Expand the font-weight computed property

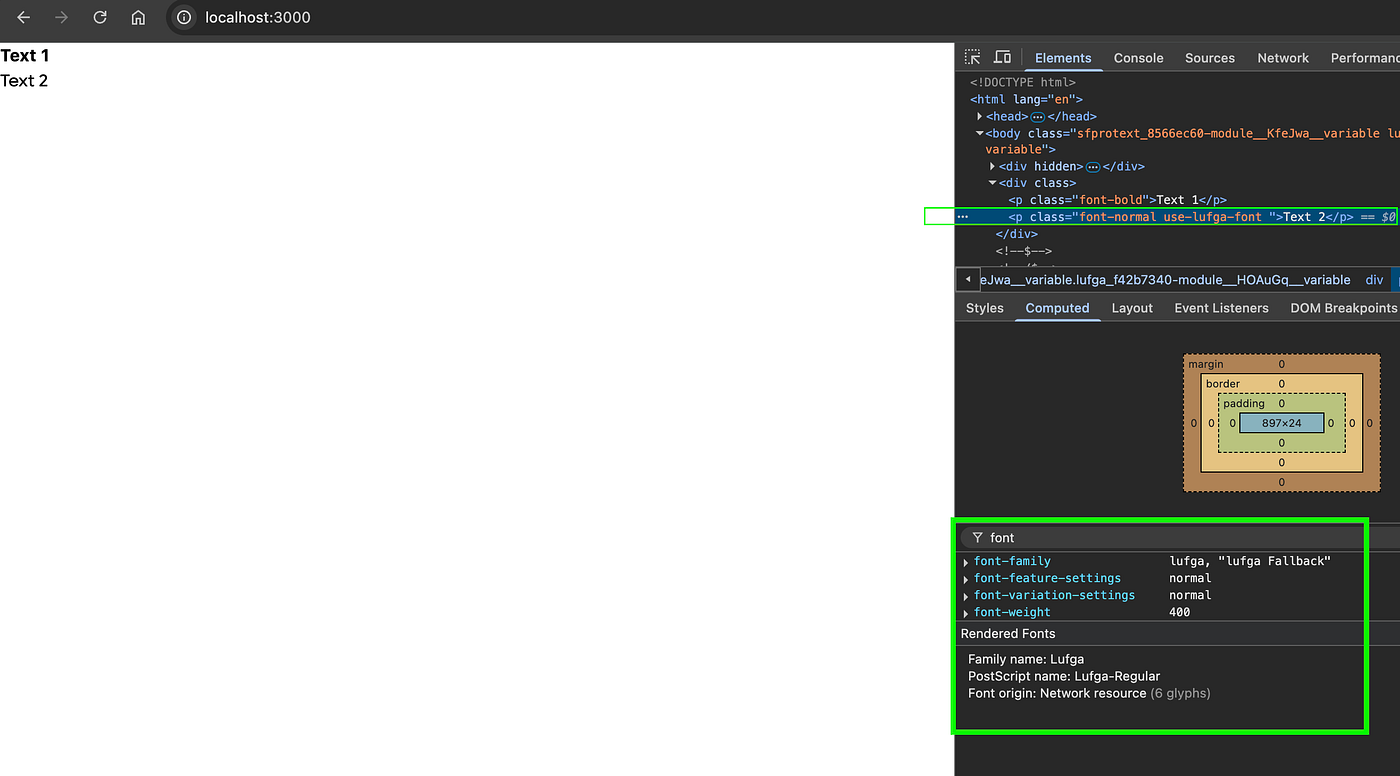pyautogui.click(x=966, y=613)
